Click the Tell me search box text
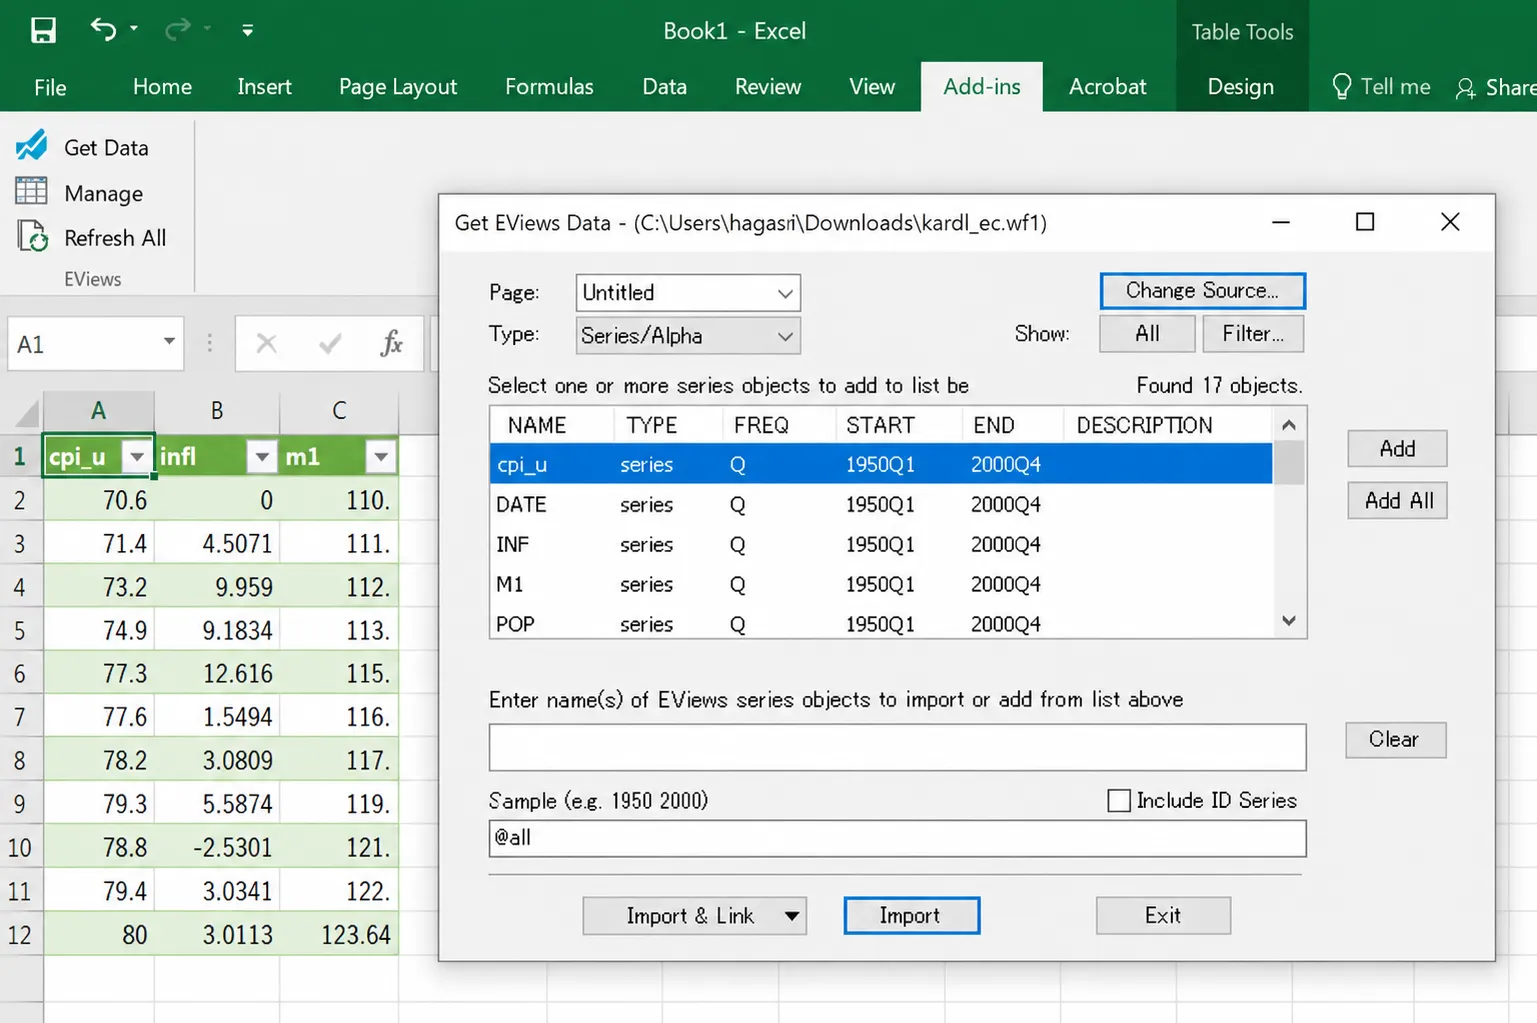Image resolution: width=1537 pixels, height=1023 pixels. coord(1395,87)
